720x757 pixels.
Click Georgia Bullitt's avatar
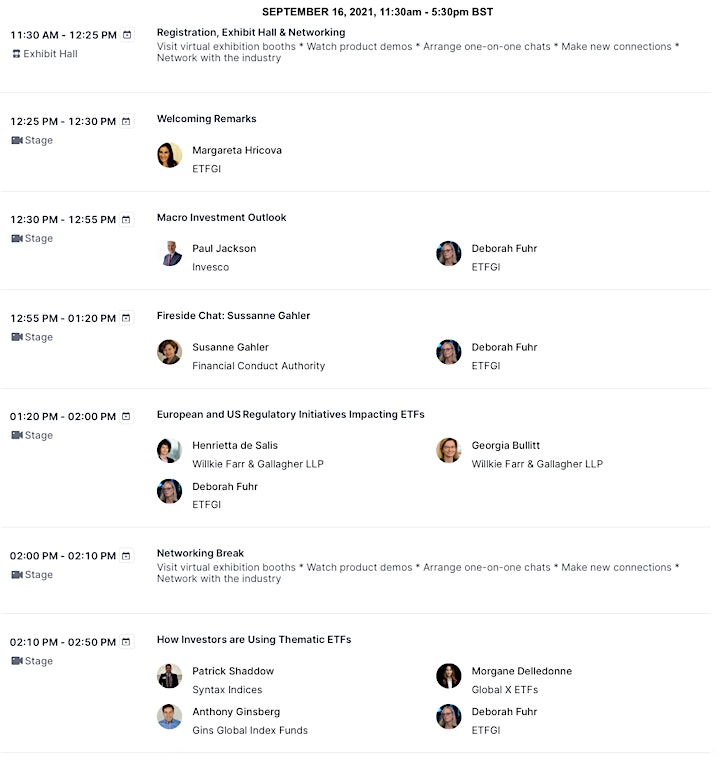click(x=449, y=450)
